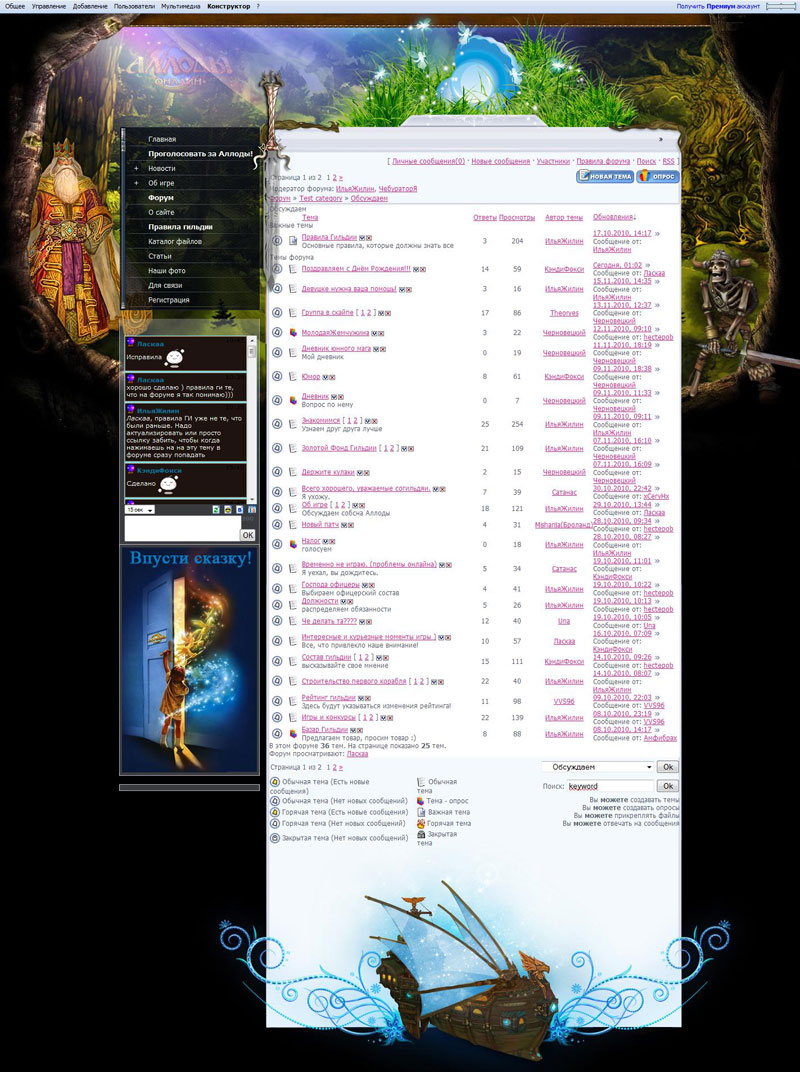Click the mini-chat message text area

182,529
